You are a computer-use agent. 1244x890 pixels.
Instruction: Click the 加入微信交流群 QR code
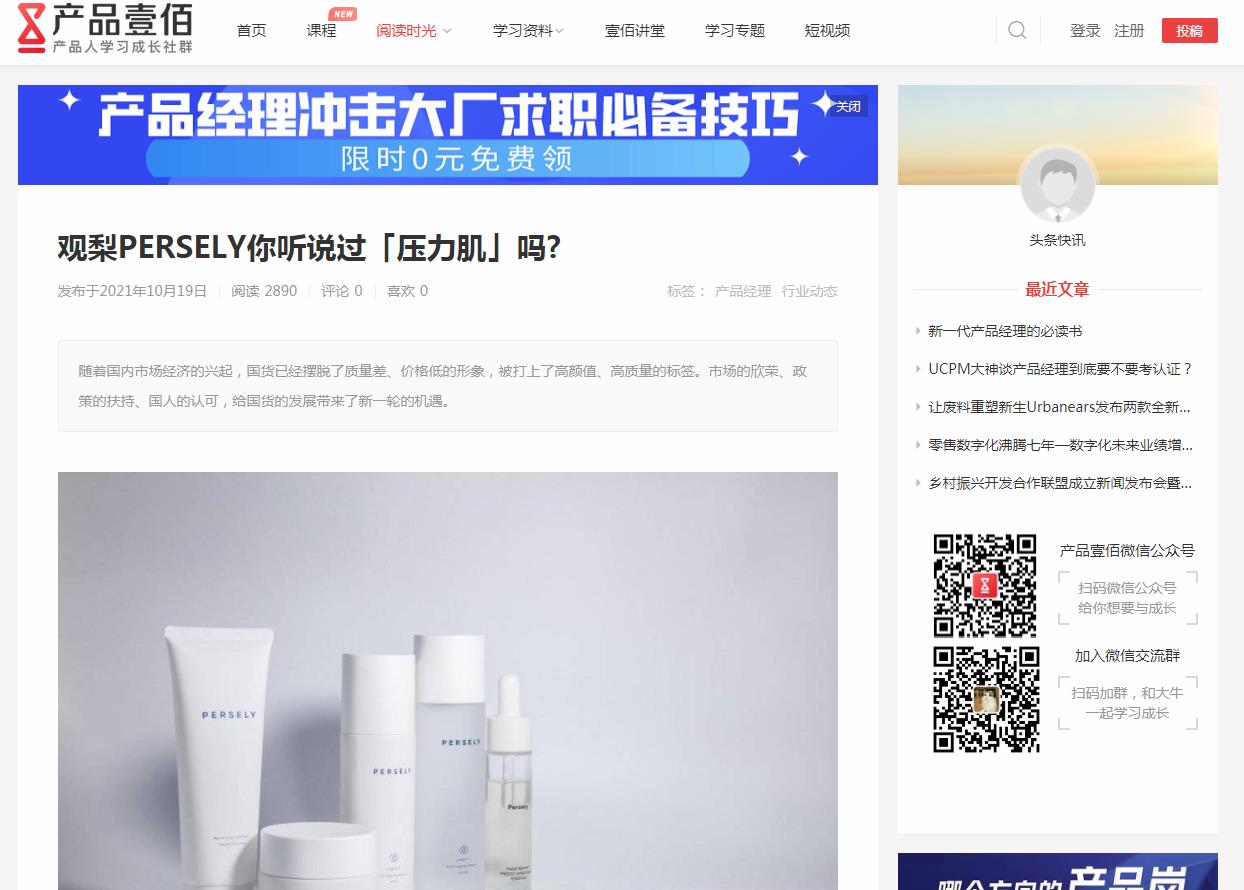coord(985,699)
